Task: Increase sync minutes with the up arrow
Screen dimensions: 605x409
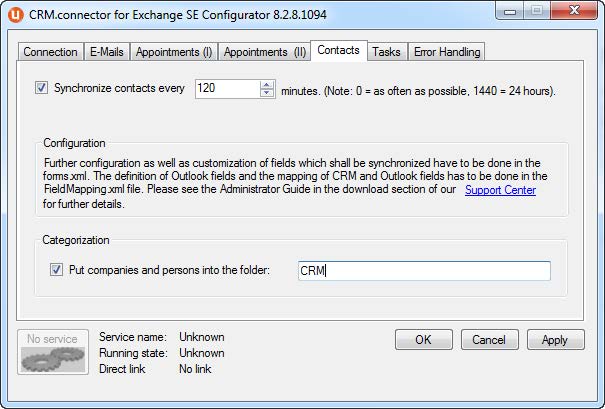Action: [267, 84]
